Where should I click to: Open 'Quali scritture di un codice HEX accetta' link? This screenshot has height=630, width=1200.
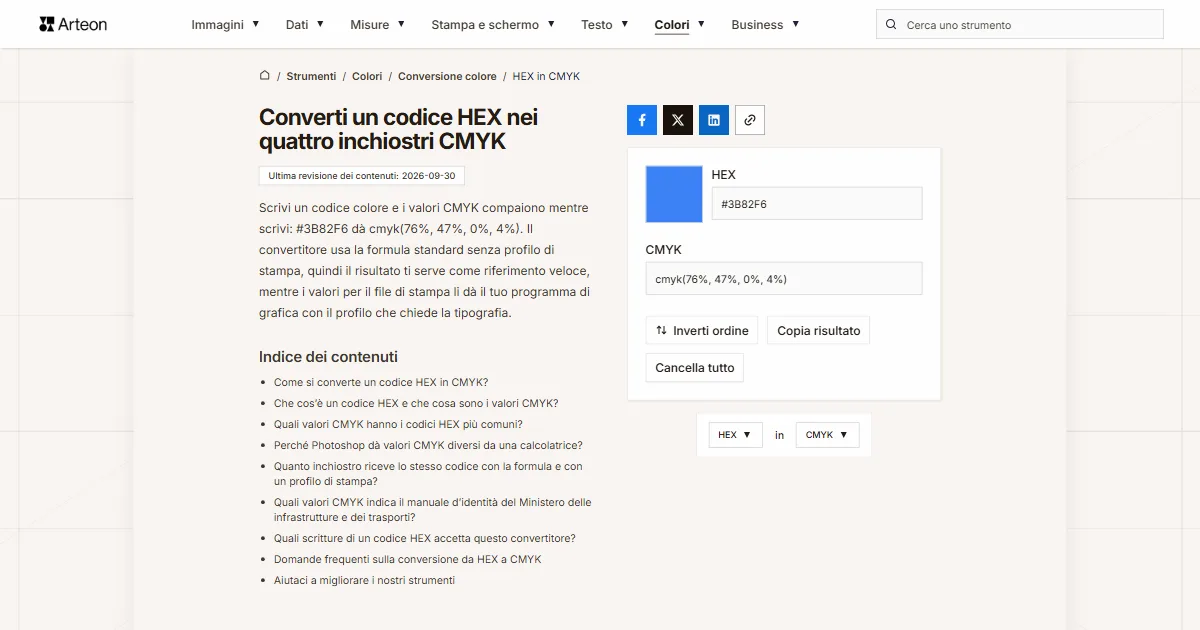tap(425, 538)
